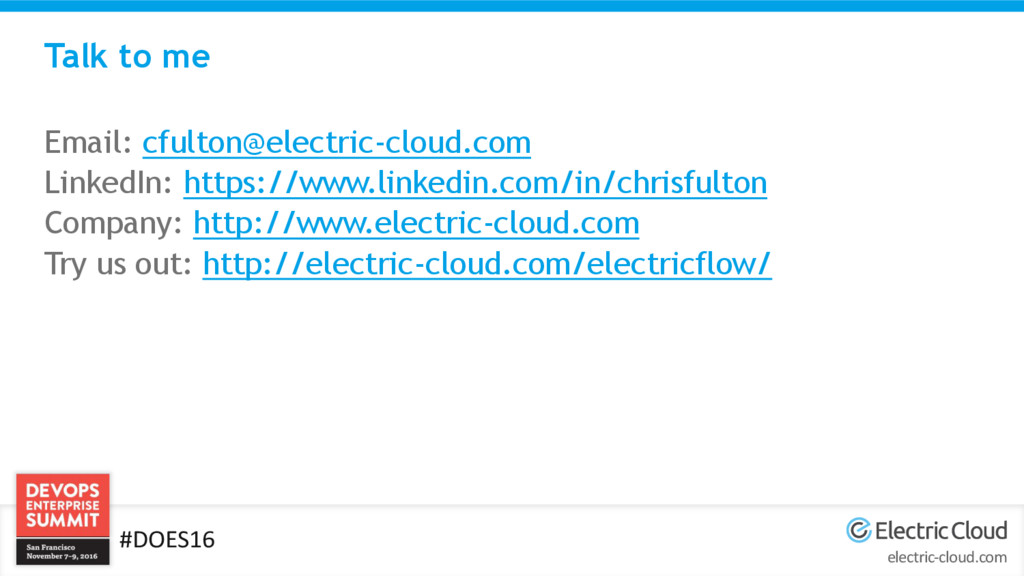Click the blue bar at the slide top
Viewport: 1024px width, 576px height.
point(512,6)
